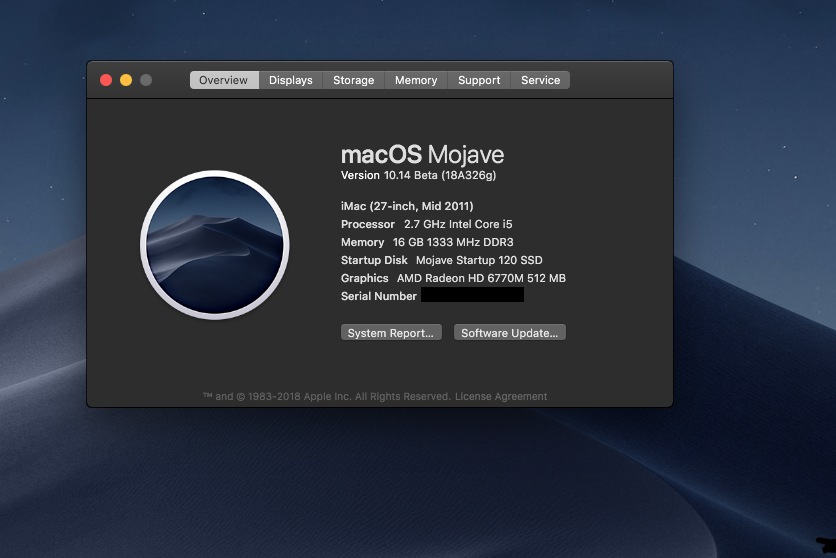Open the License Agreement link

(x=501, y=397)
